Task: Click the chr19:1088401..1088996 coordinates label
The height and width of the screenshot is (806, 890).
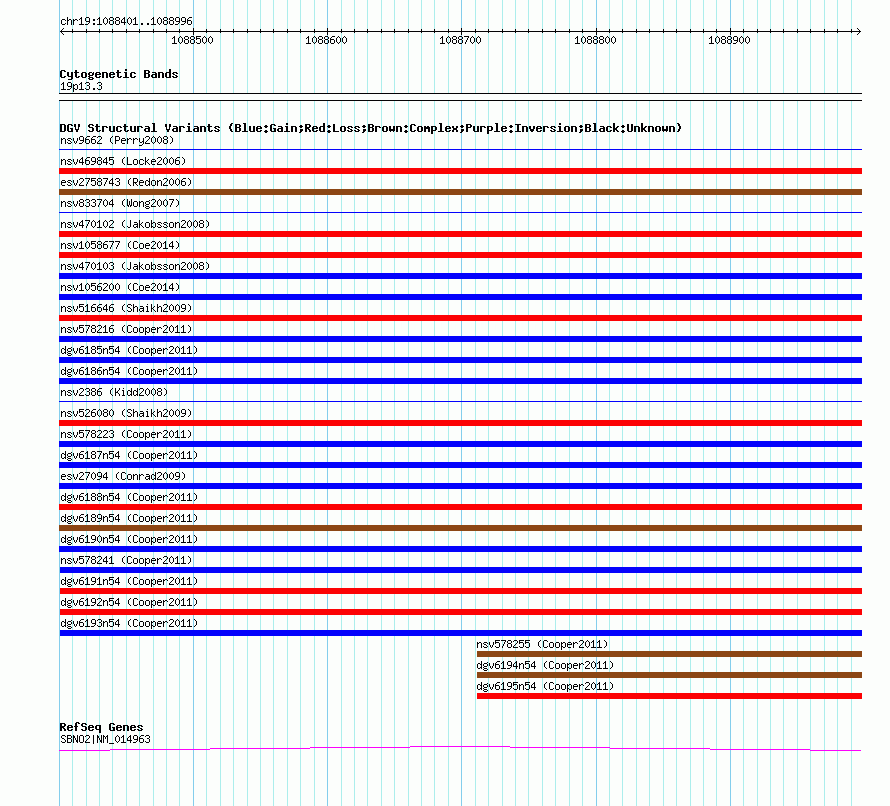Action: click(126, 21)
